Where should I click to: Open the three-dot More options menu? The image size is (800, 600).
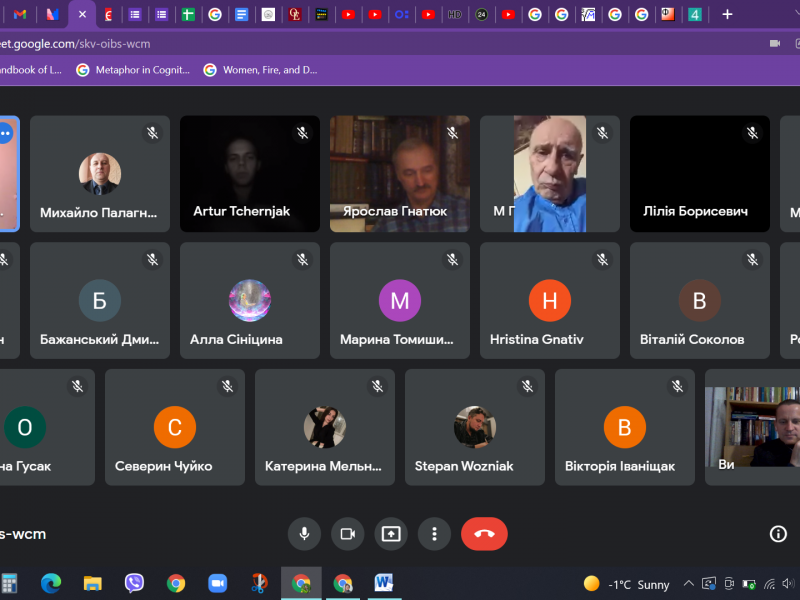coord(434,534)
